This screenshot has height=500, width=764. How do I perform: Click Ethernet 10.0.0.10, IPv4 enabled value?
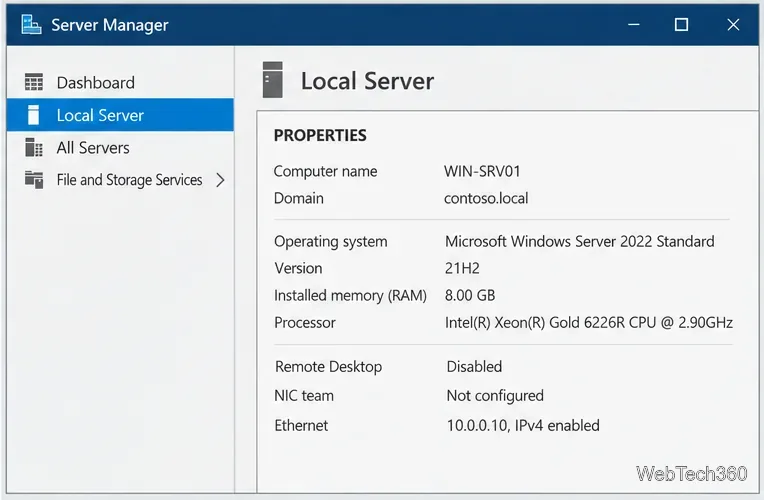[523, 425]
